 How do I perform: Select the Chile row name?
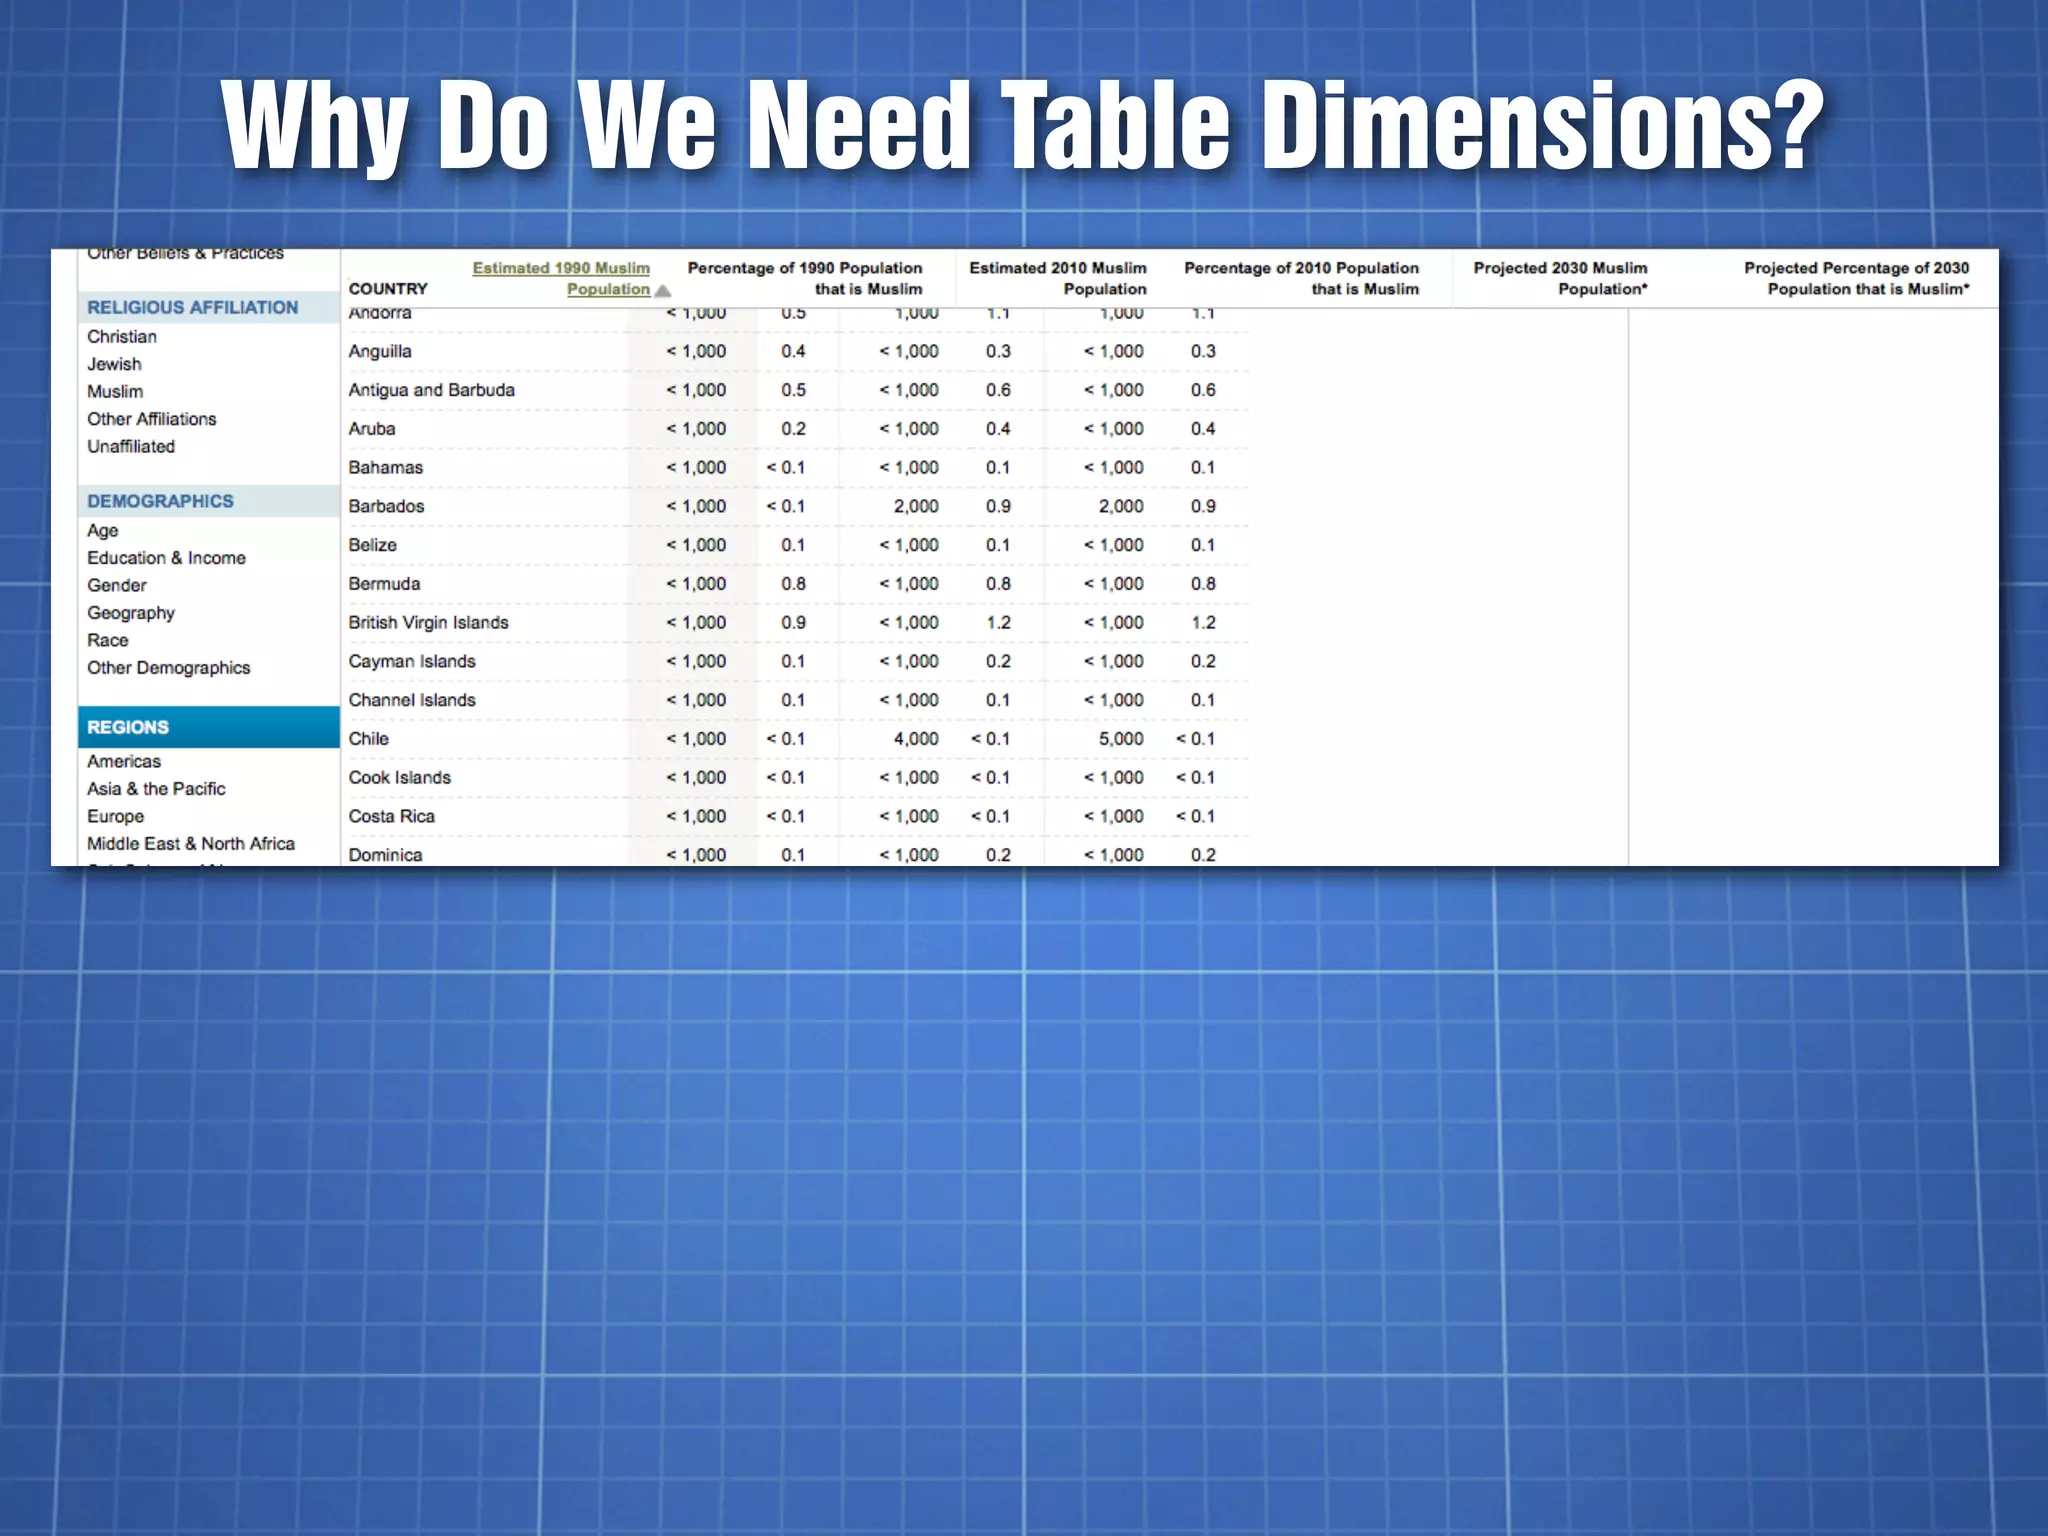point(368,739)
